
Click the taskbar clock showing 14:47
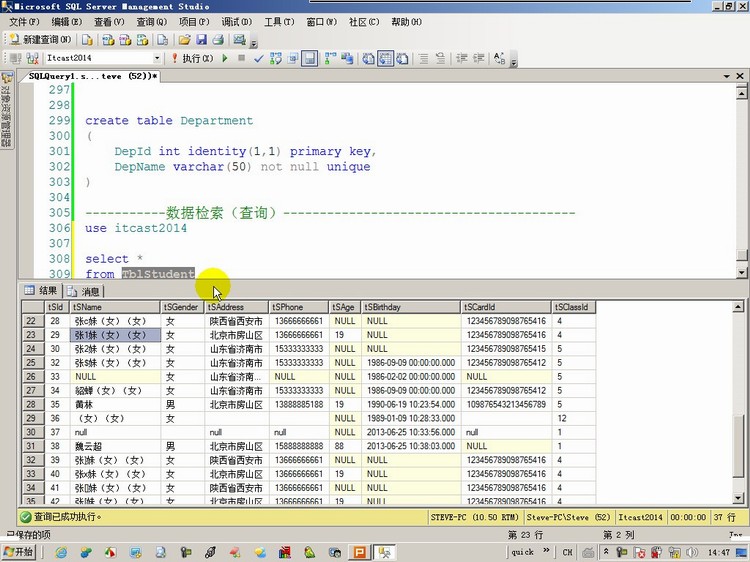pyautogui.click(x=719, y=552)
